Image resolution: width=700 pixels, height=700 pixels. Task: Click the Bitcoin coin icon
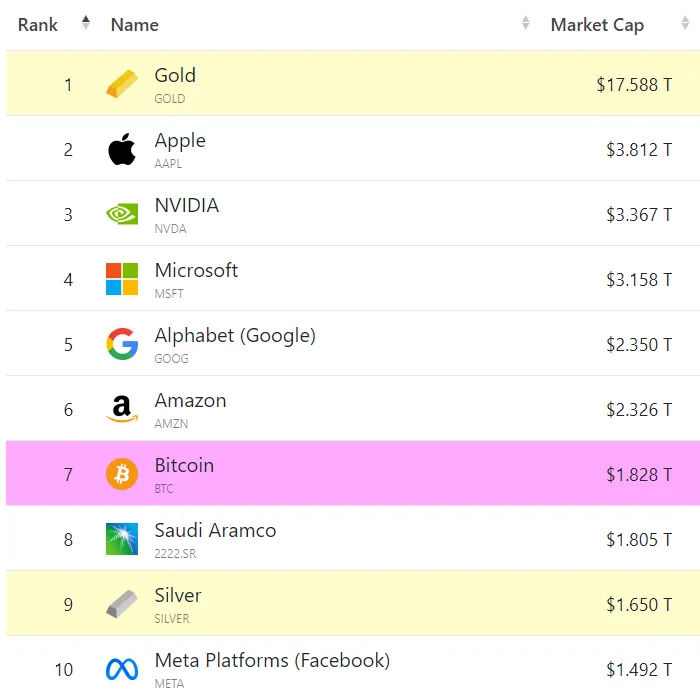tap(122, 474)
